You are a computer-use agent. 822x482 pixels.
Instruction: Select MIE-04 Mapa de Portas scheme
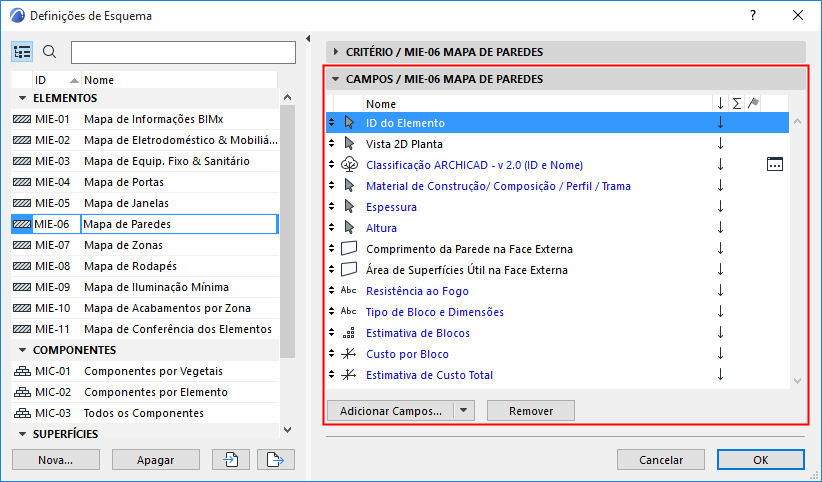[145, 182]
